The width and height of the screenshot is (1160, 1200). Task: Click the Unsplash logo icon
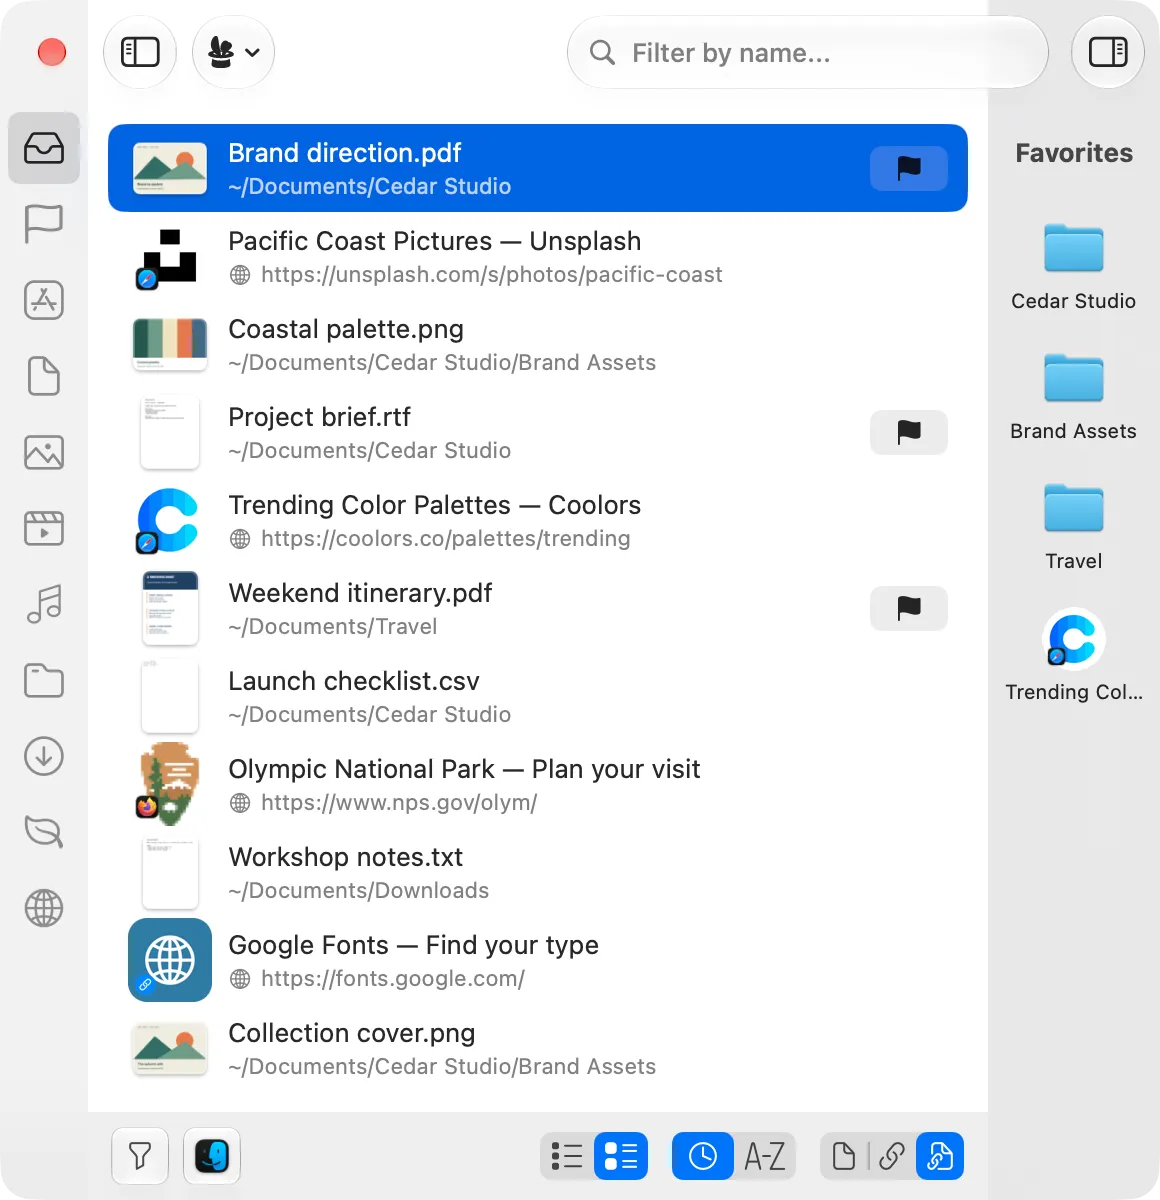(x=170, y=256)
